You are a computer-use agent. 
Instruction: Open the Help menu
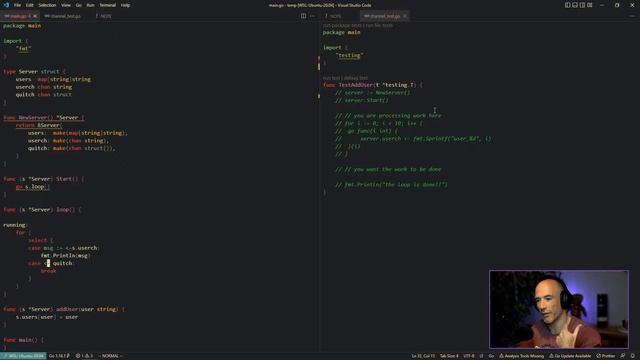[x=125, y=5]
